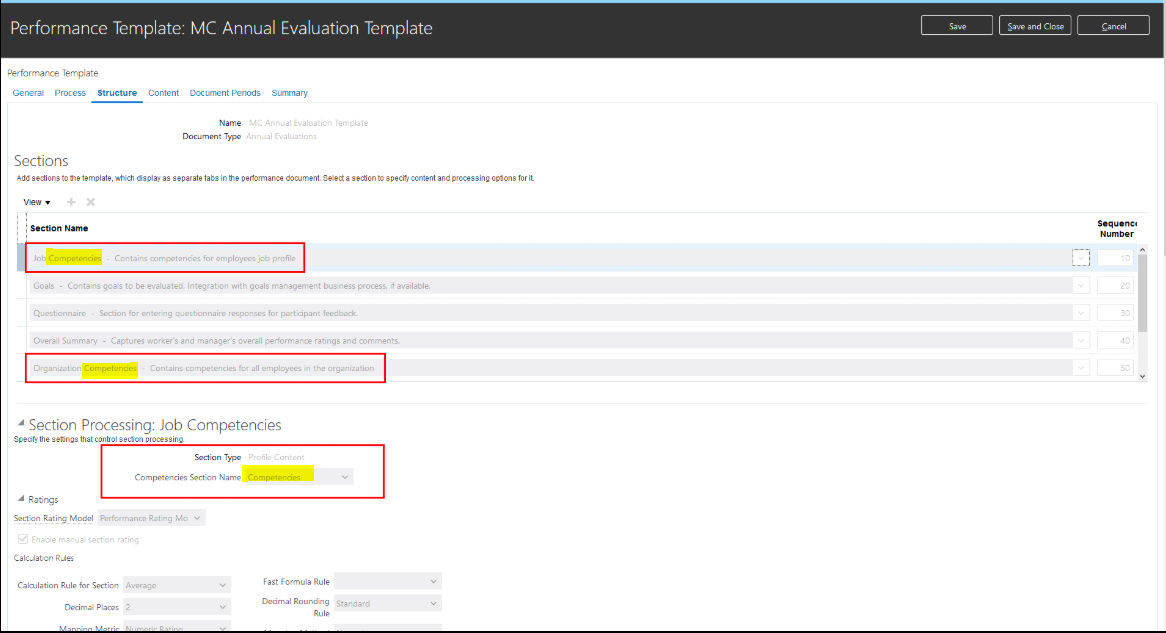Click the detach icon beside Job Competencies sequence
This screenshot has width=1166, height=633.
(x=1081, y=257)
